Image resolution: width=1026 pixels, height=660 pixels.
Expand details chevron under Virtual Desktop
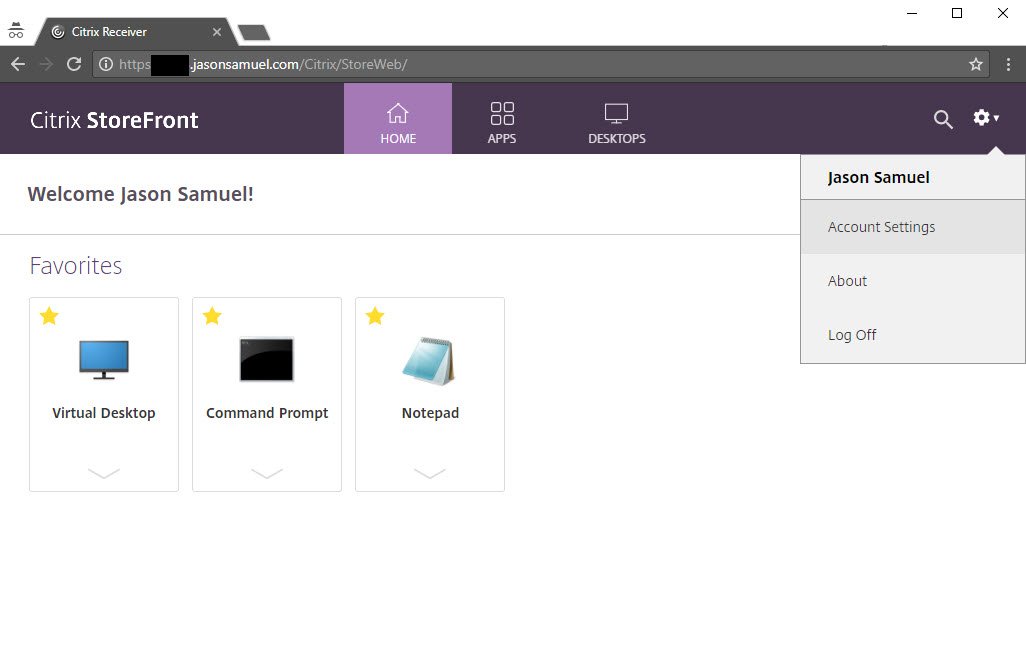click(103, 473)
